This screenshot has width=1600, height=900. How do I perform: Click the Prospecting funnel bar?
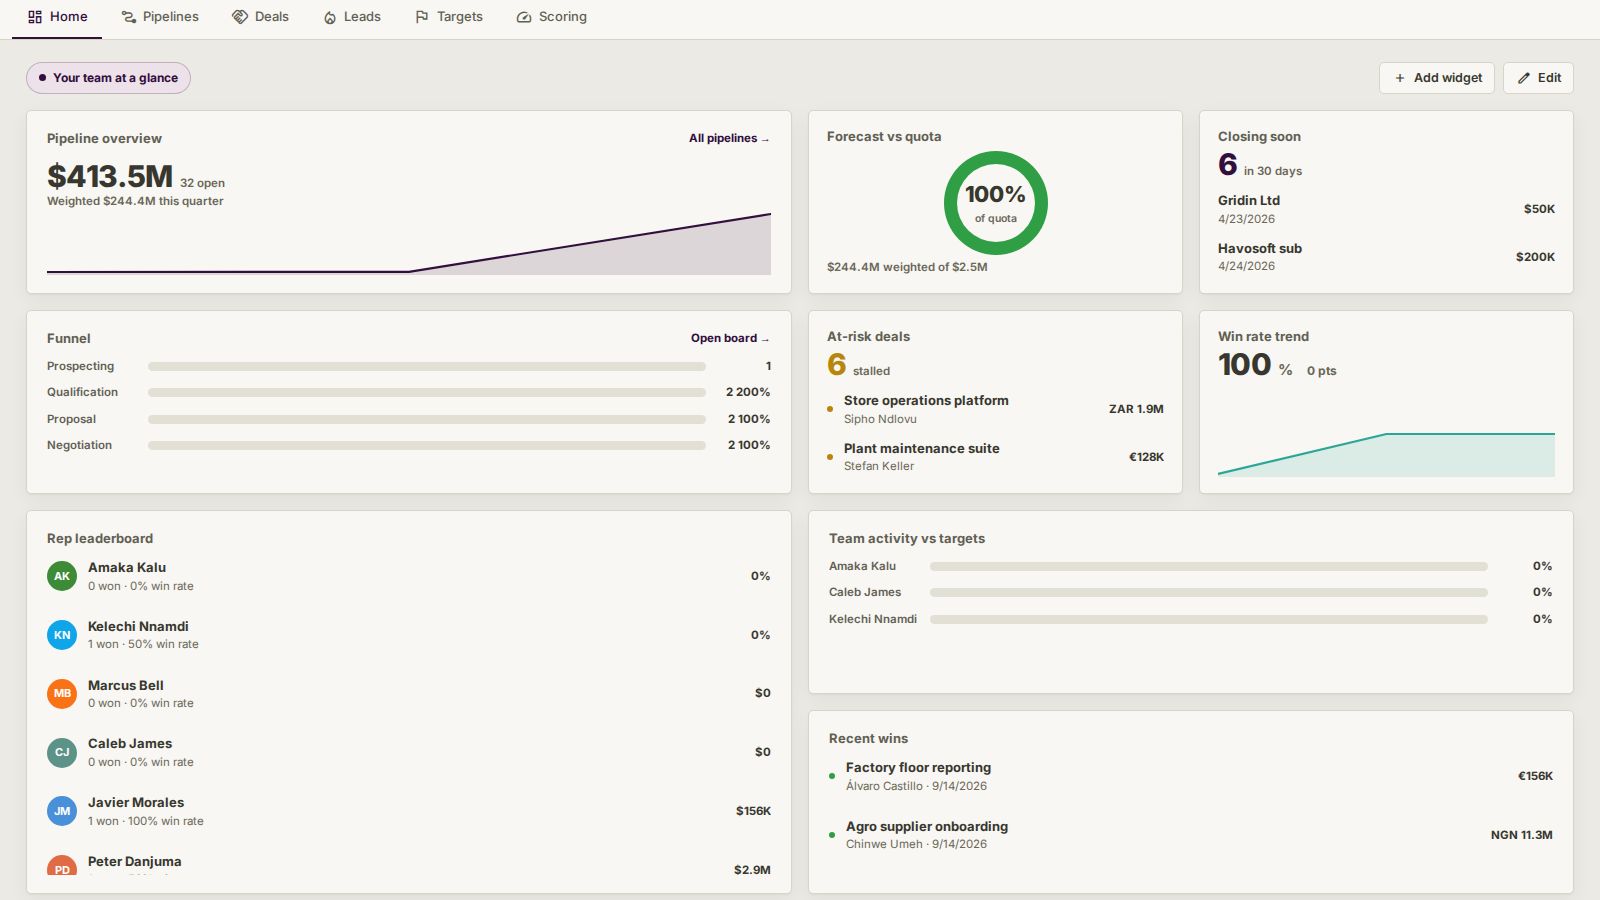(427, 367)
